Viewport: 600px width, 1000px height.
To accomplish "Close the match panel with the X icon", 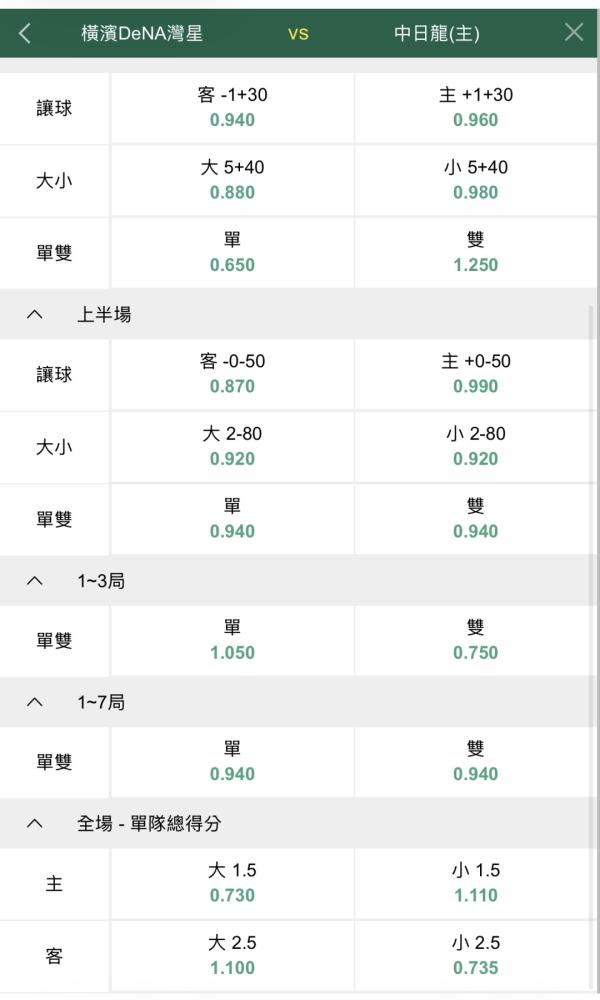I will coord(574,32).
